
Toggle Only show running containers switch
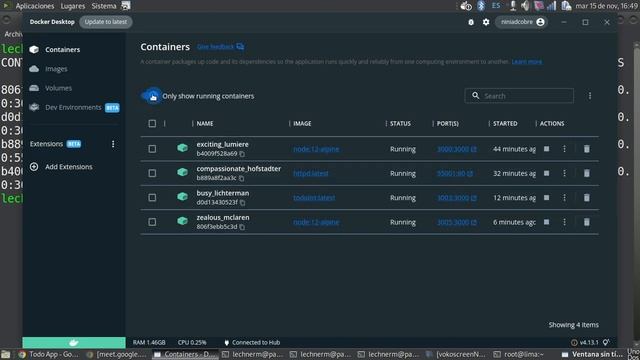tap(151, 96)
